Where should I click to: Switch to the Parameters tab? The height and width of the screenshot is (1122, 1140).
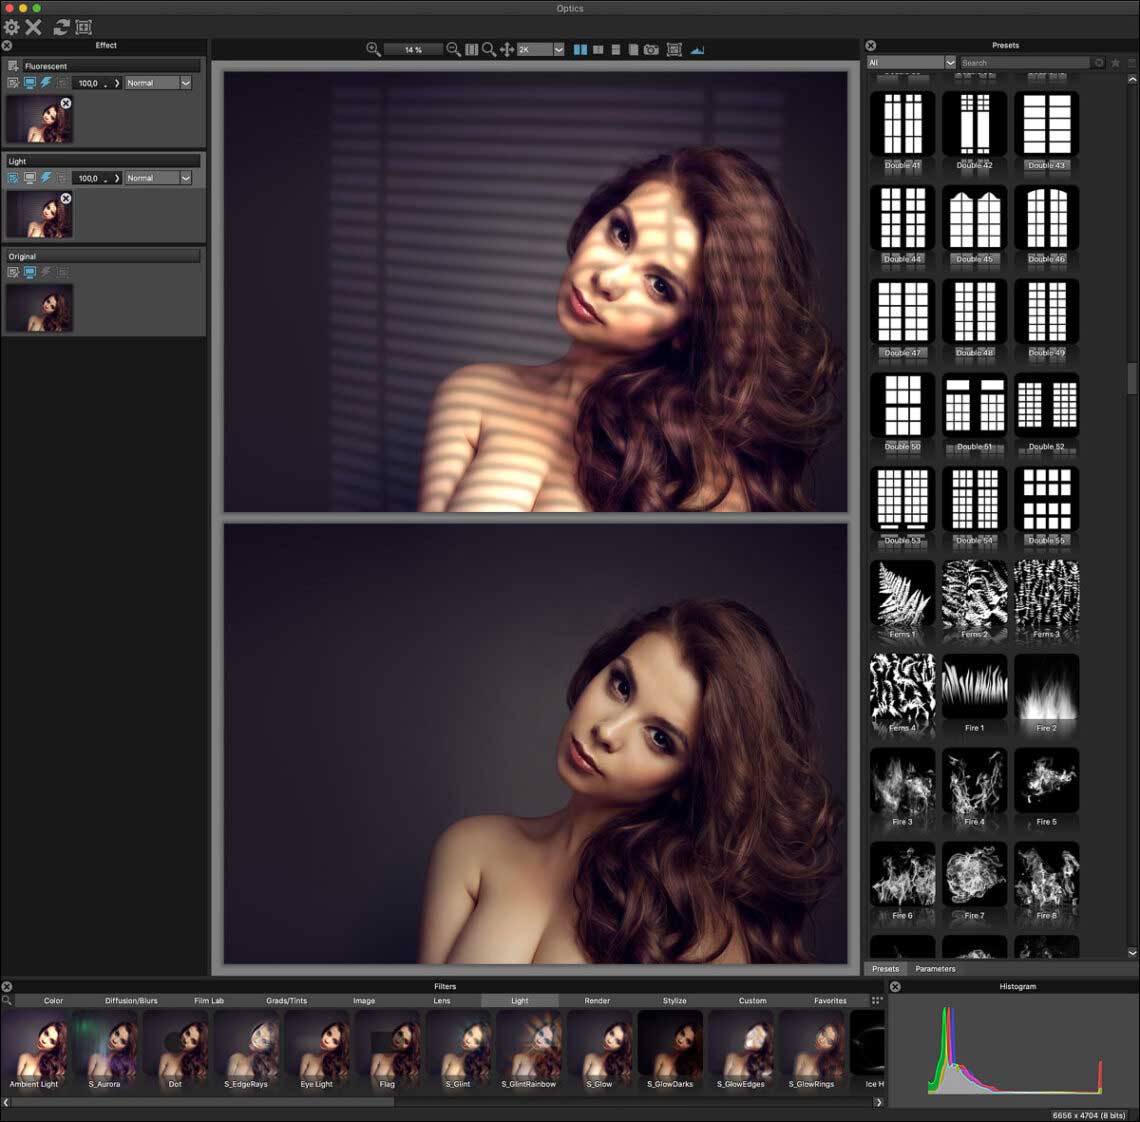(935, 968)
